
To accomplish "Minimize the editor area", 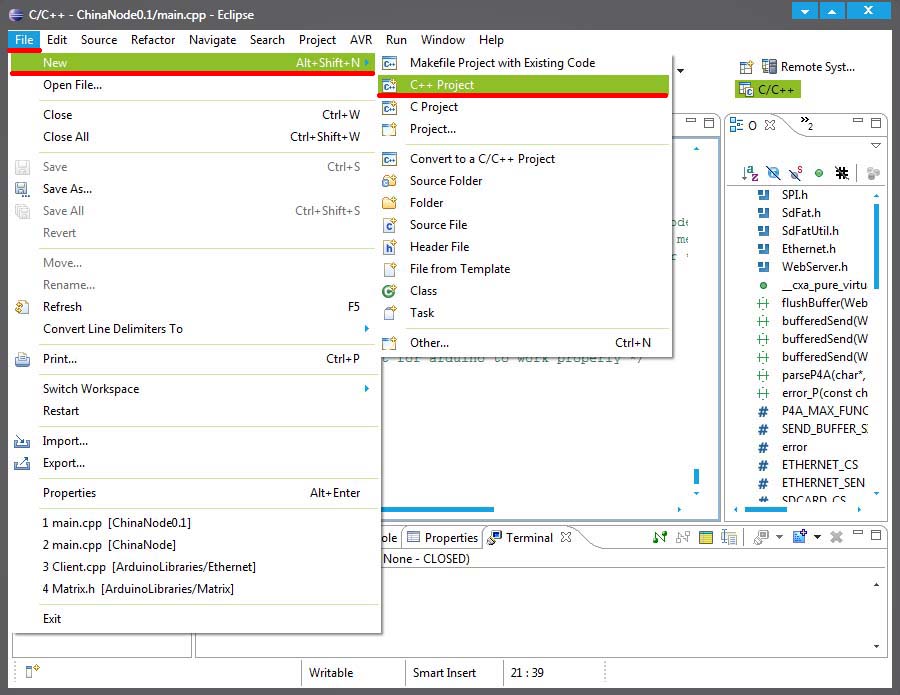I will (691, 121).
